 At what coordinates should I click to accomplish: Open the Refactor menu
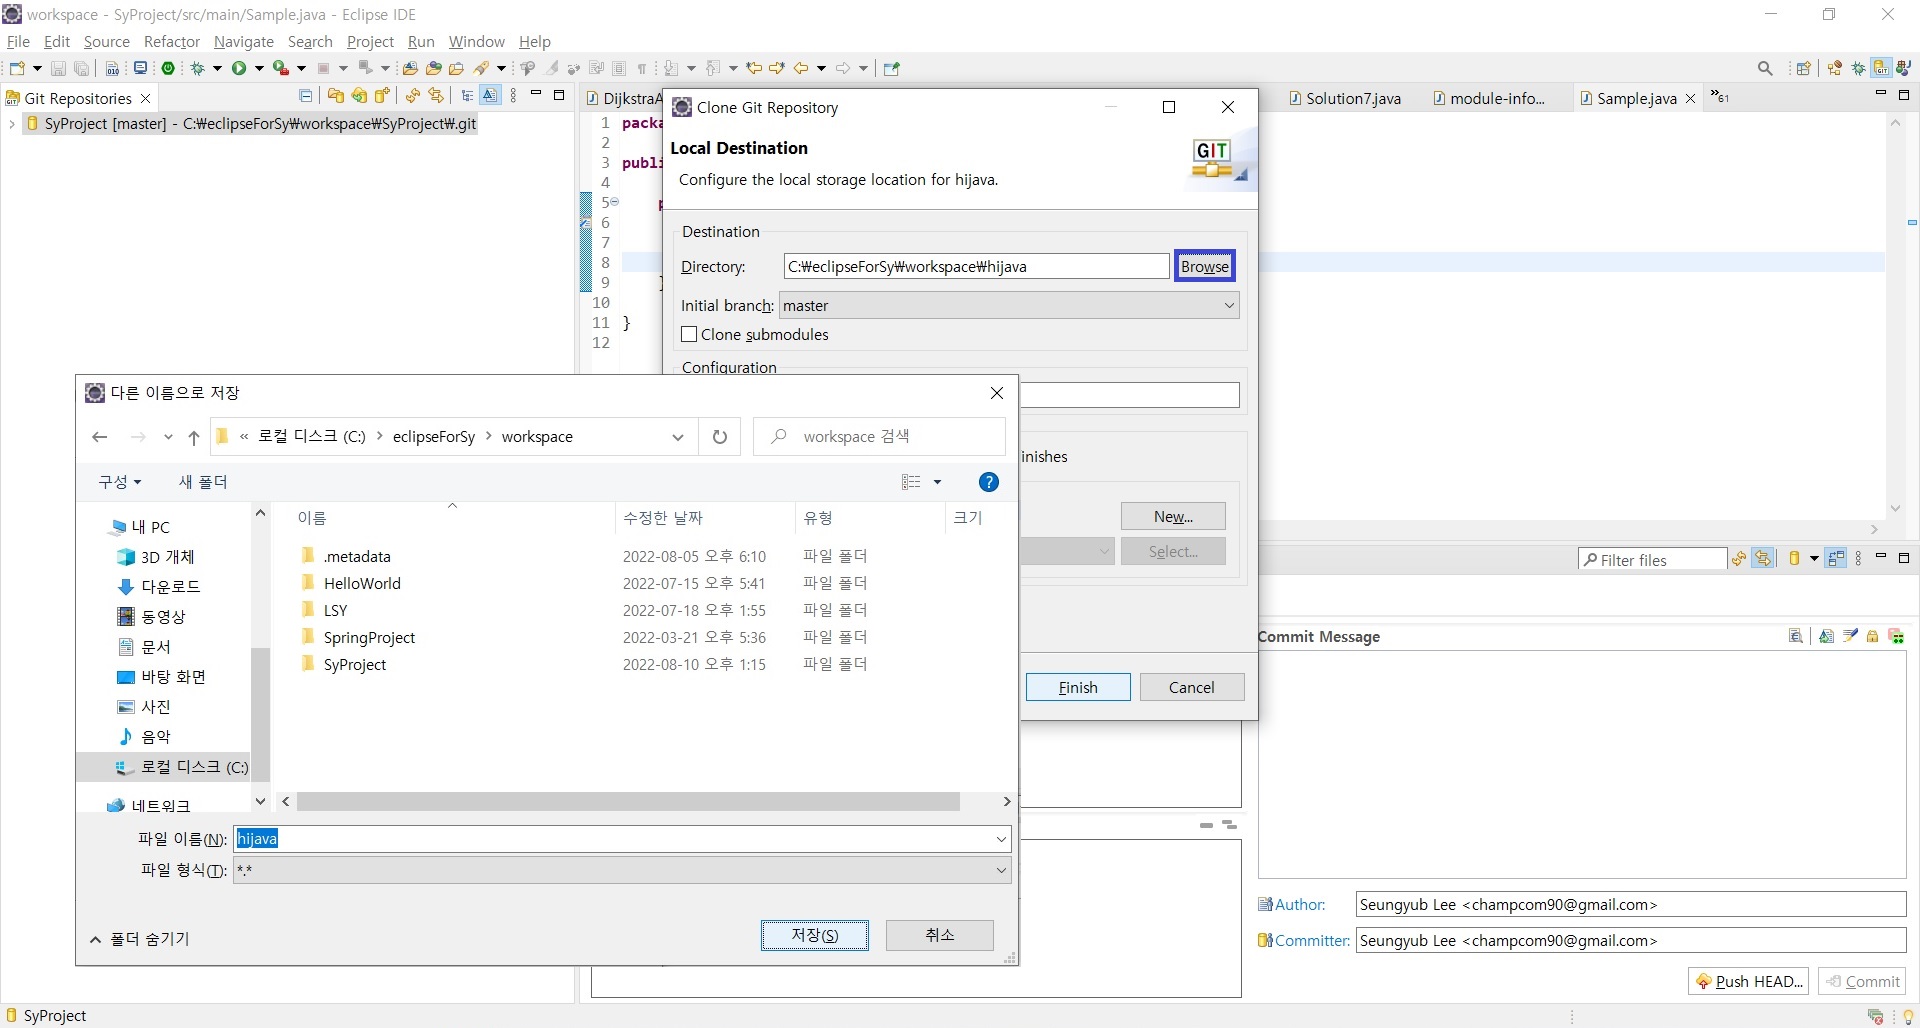[x=172, y=41]
